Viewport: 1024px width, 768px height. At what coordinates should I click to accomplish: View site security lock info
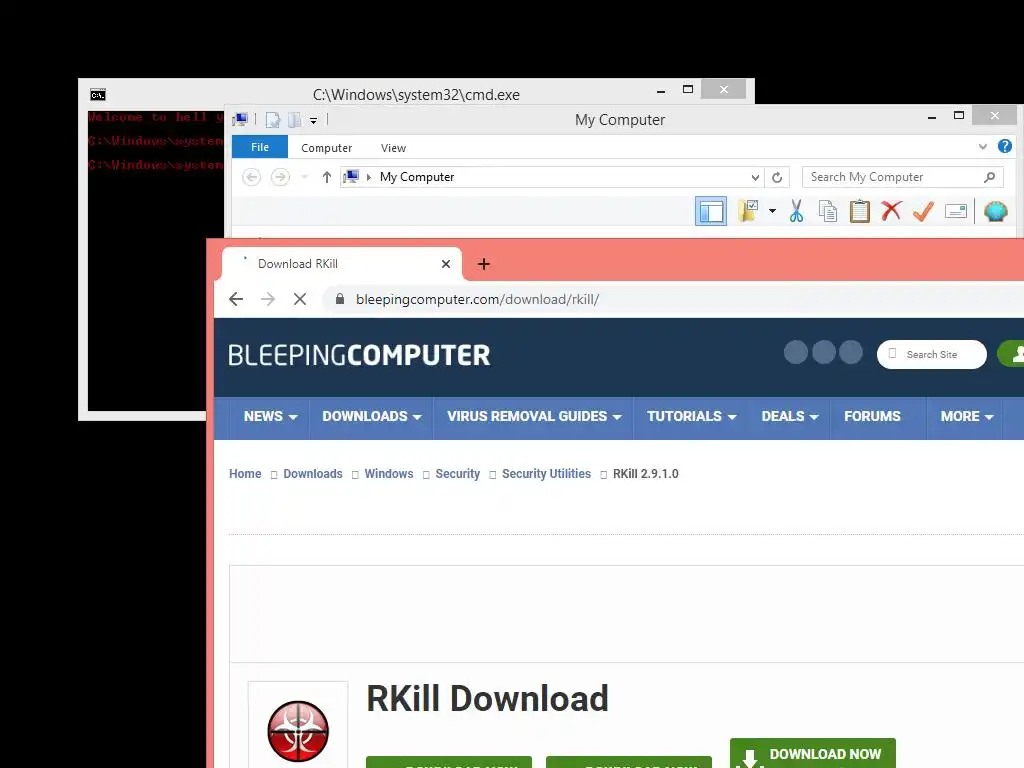tap(340, 299)
